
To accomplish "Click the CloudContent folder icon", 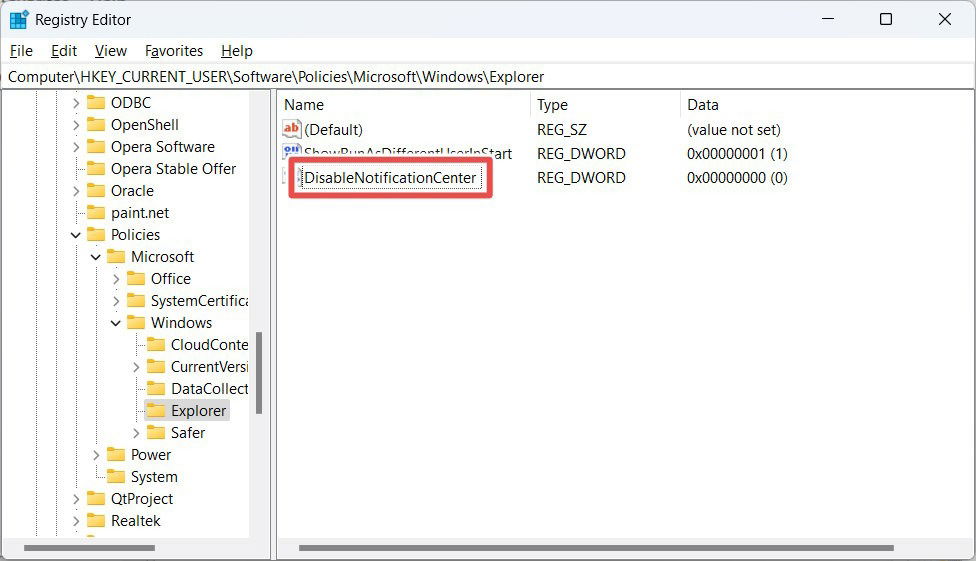I will click(156, 345).
